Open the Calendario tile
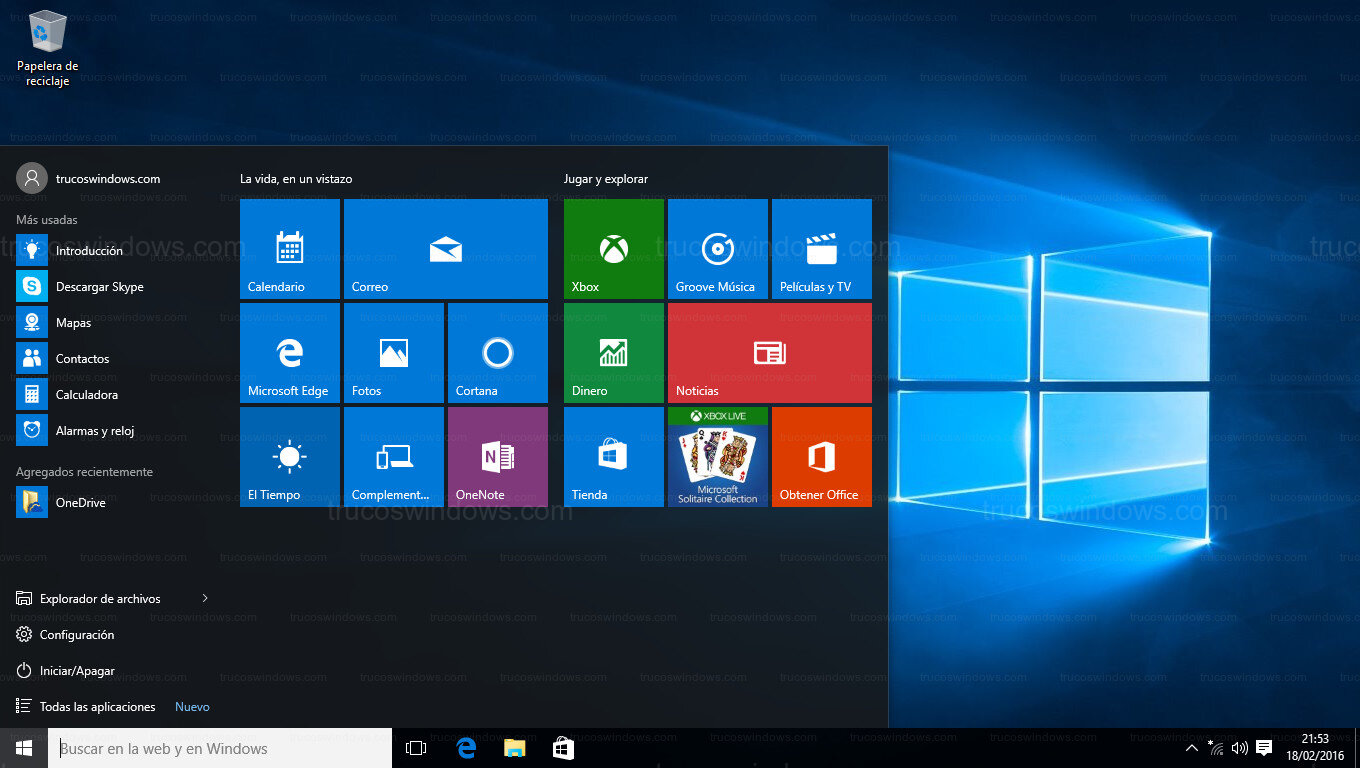Image resolution: width=1360 pixels, height=768 pixels. pos(289,249)
